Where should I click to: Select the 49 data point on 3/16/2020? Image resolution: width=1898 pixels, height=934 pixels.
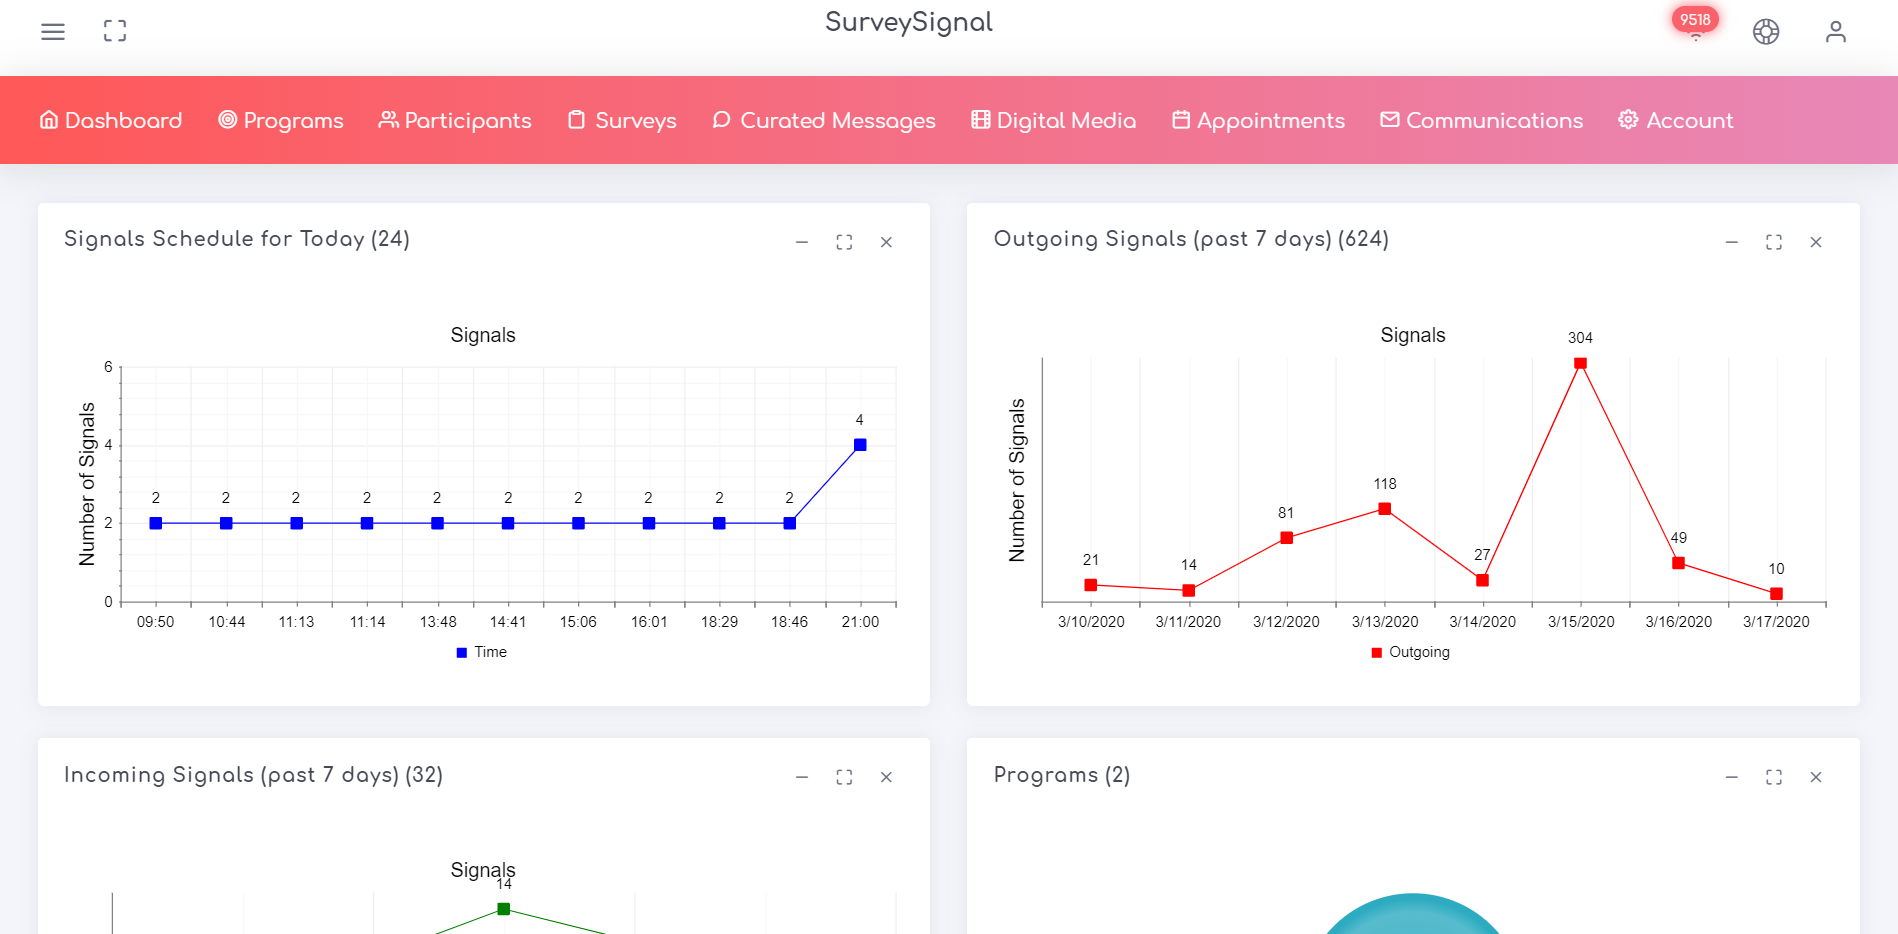click(1679, 563)
